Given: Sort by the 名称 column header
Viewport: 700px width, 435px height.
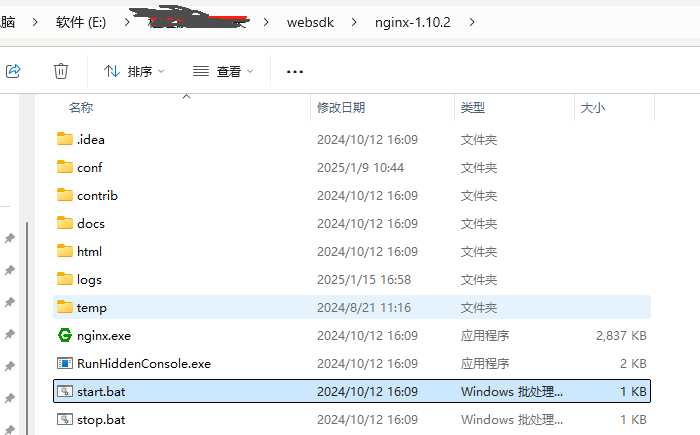Looking at the screenshot, I should [x=81, y=108].
